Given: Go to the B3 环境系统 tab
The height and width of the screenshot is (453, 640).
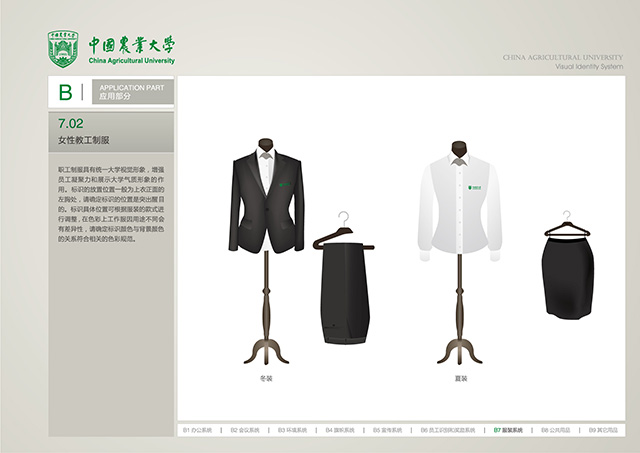Looking at the screenshot, I should pyautogui.click(x=293, y=430).
